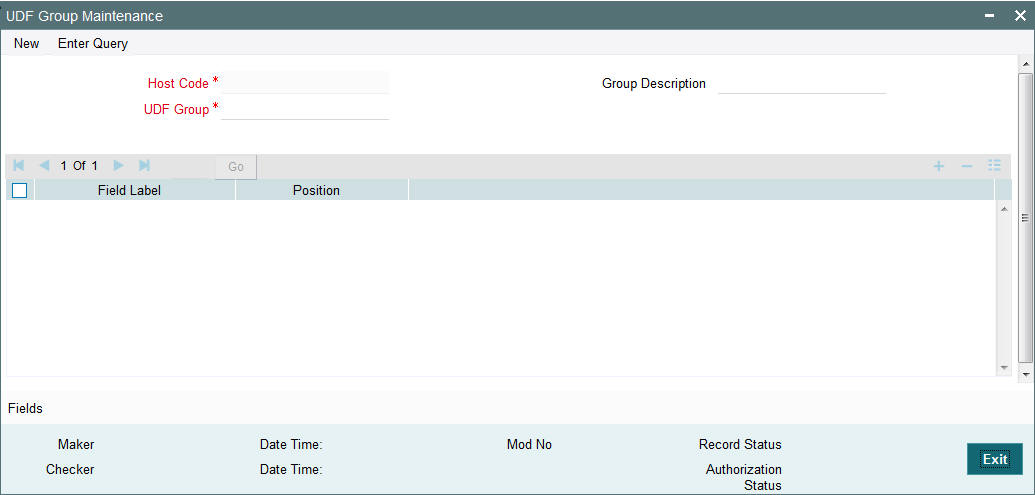Add a row with the plus icon
Screen dimensions: 1035x495
(938, 166)
